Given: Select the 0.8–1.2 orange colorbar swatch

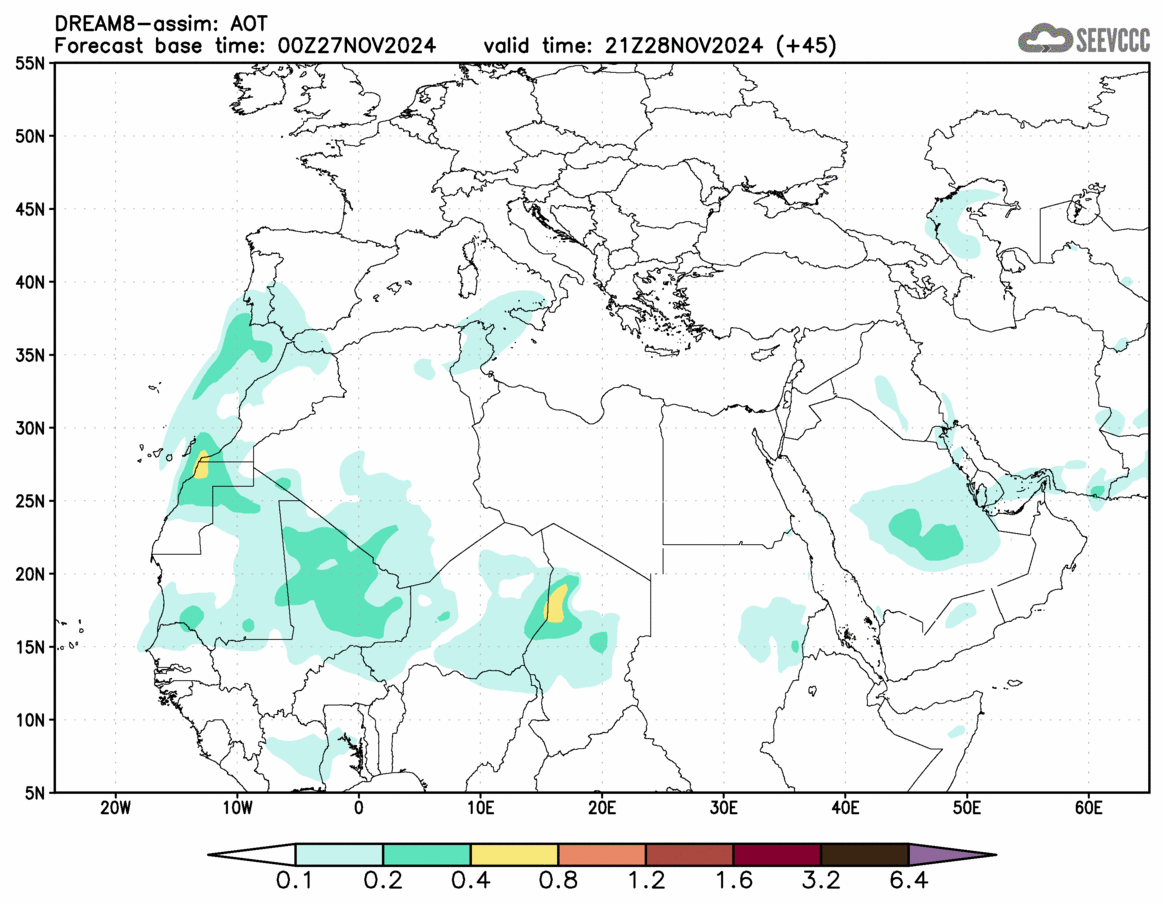Looking at the screenshot, I should point(602,854).
